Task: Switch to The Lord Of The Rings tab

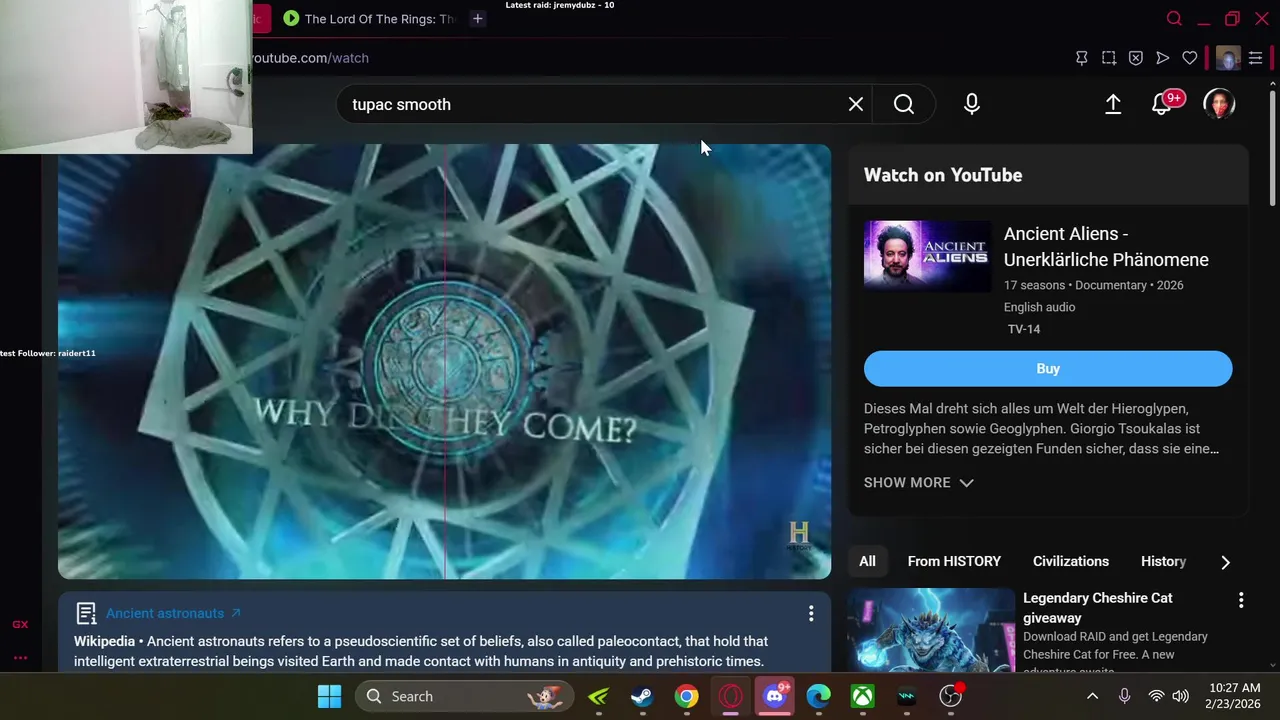Action: coord(369,18)
